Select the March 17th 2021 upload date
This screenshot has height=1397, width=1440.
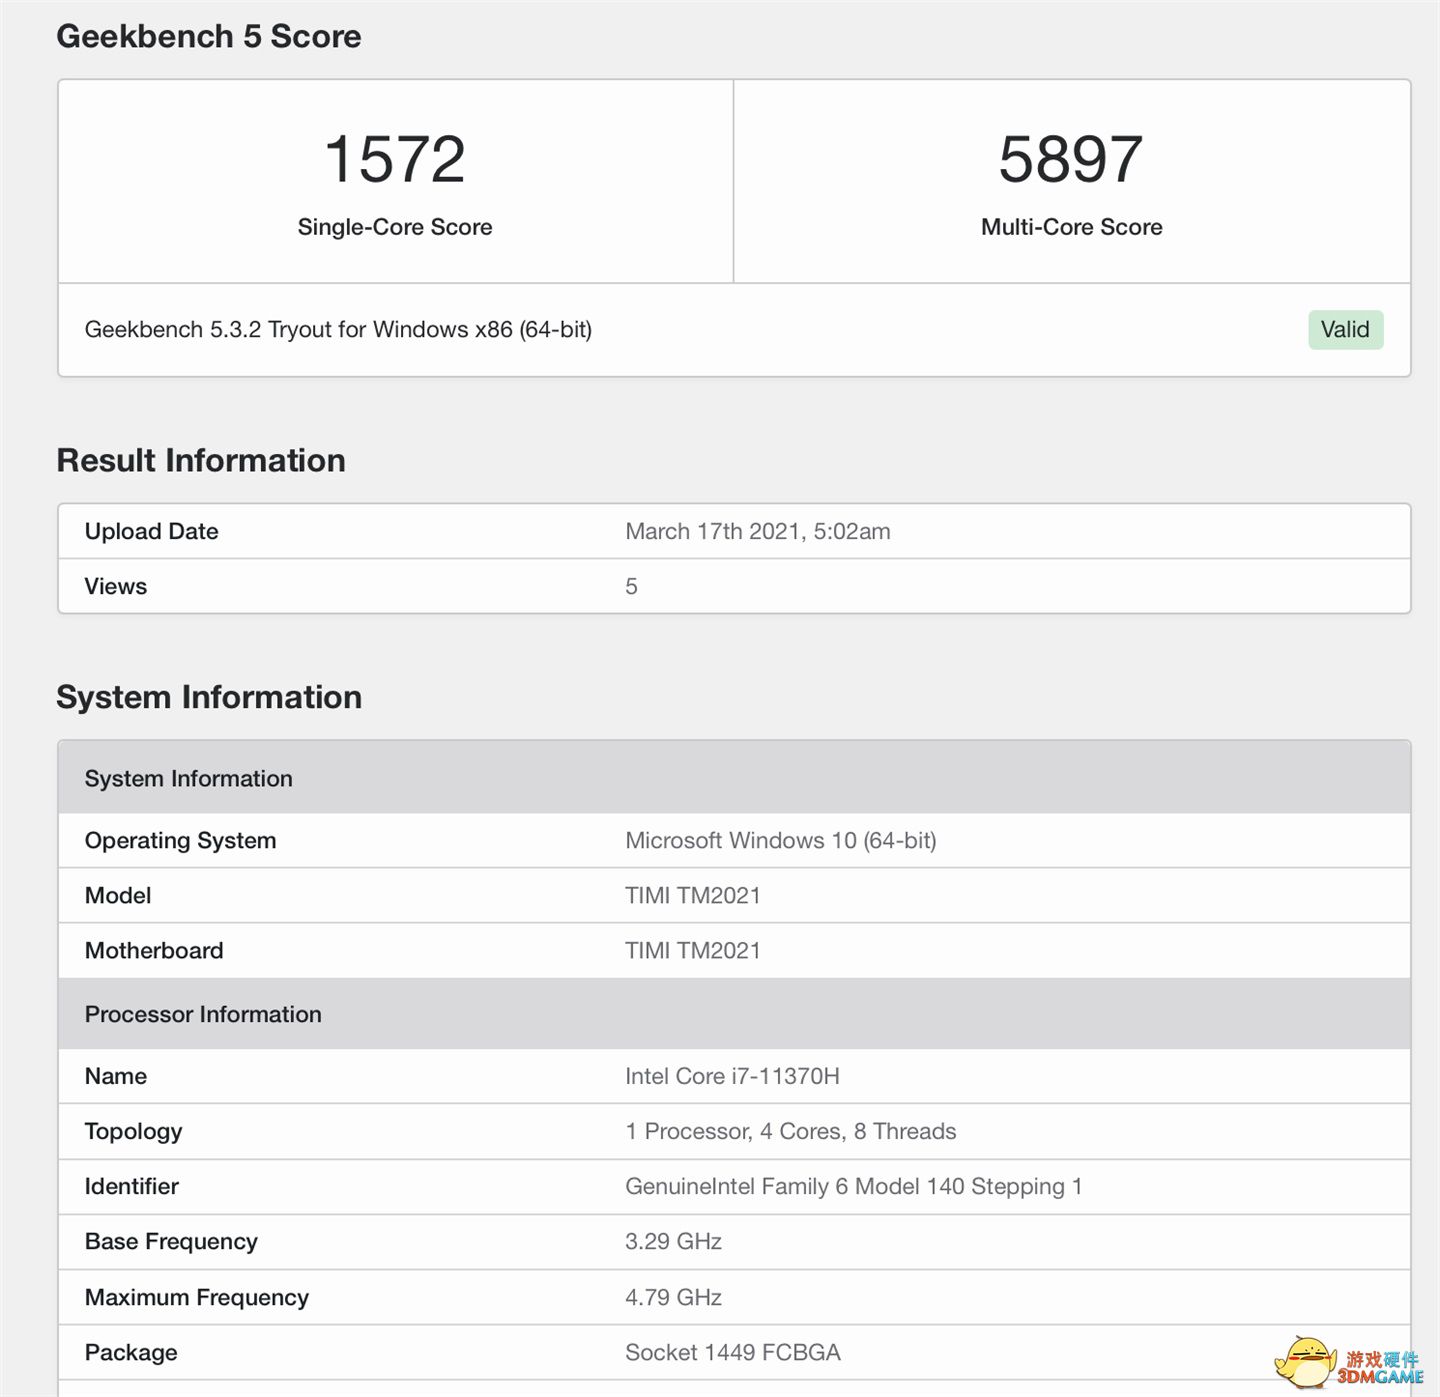click(757, 531)
